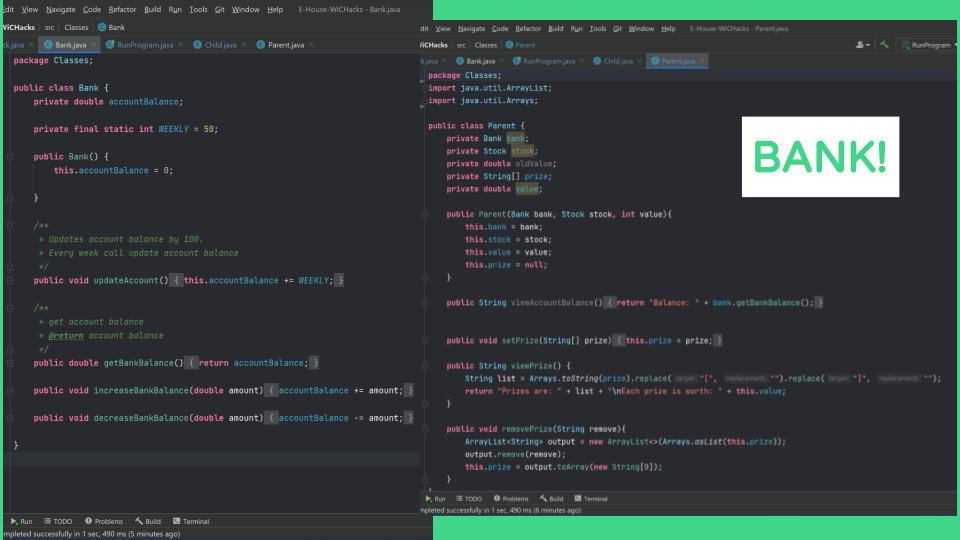Click 'import java.util.ArrayList;' line in Parent.java
The height and width of the screenshot is (540, 960).
[490, 88]
